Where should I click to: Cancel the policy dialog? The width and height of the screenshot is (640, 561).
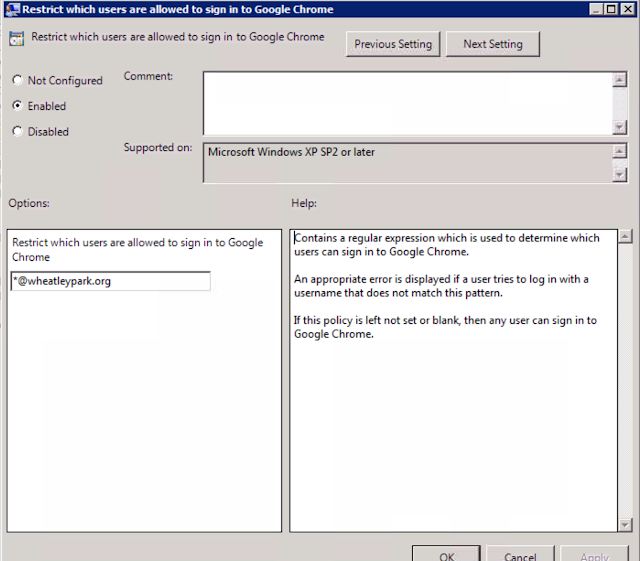click(520, 555)
